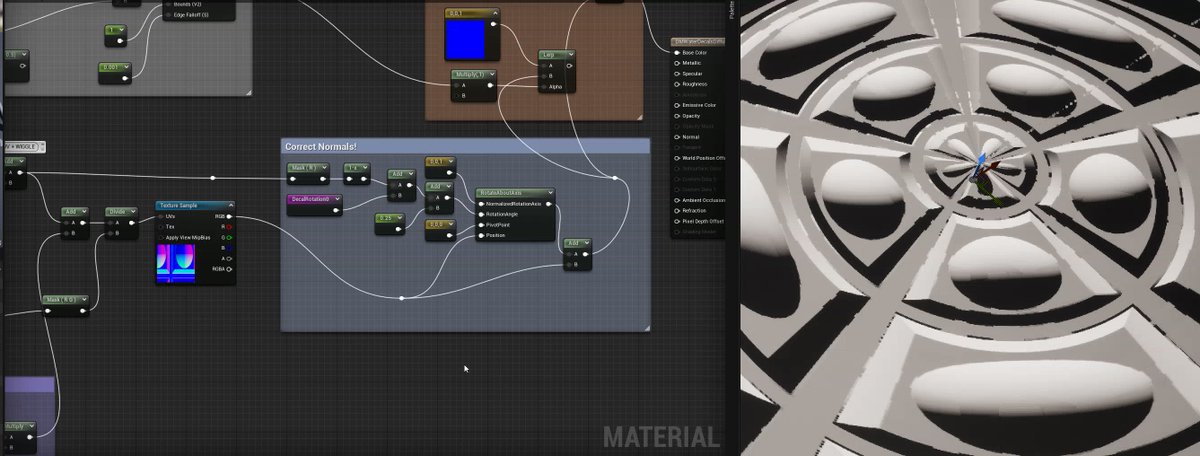The image size is (1200, 456).
Task: Click the reroute node beneath Correct Normals nodes
Action: (x=401, y=298)
